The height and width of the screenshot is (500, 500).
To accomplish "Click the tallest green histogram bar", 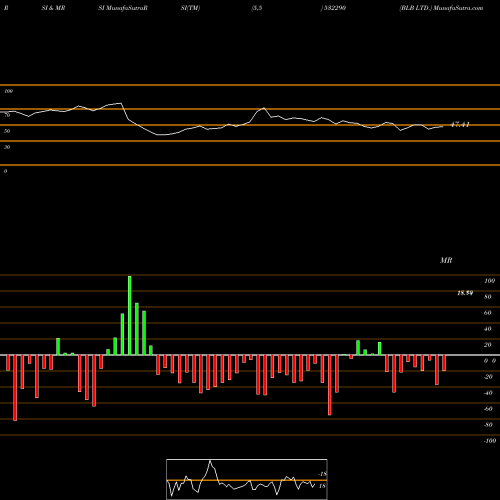I will (x=130, y=315).
